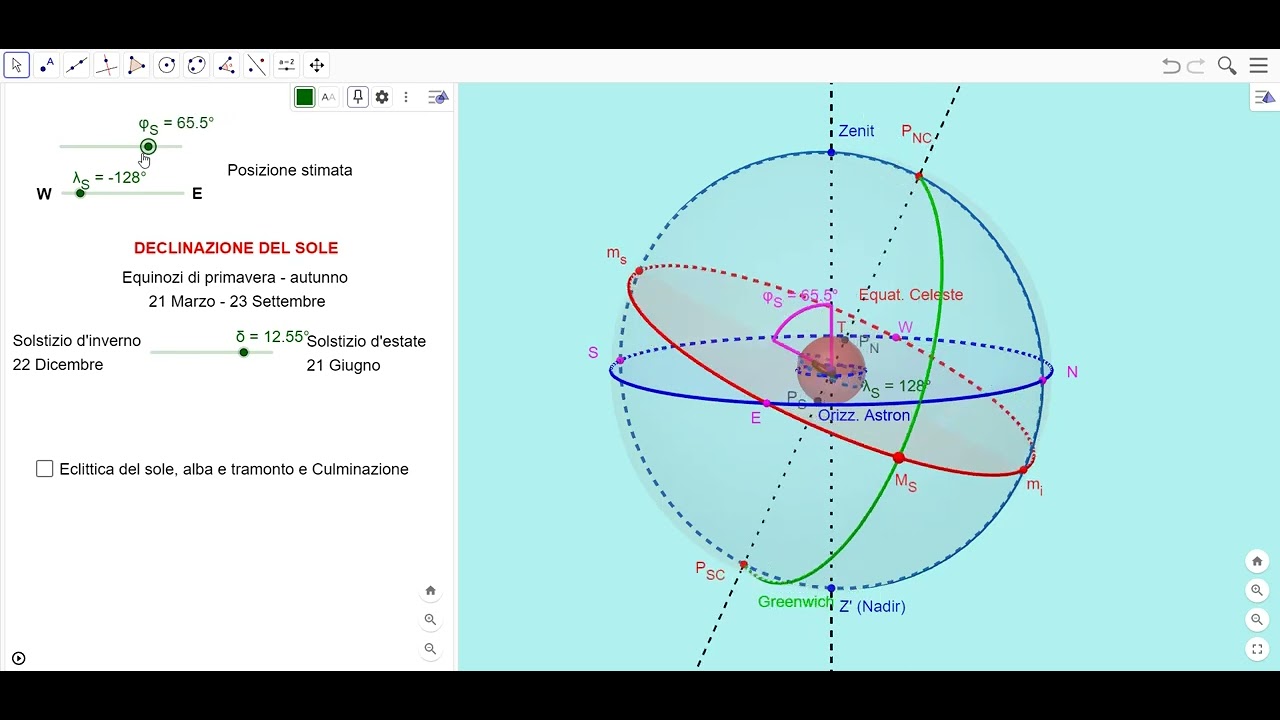
Task: Open the three-dot more options menu
Action: [x=406, y=97]
